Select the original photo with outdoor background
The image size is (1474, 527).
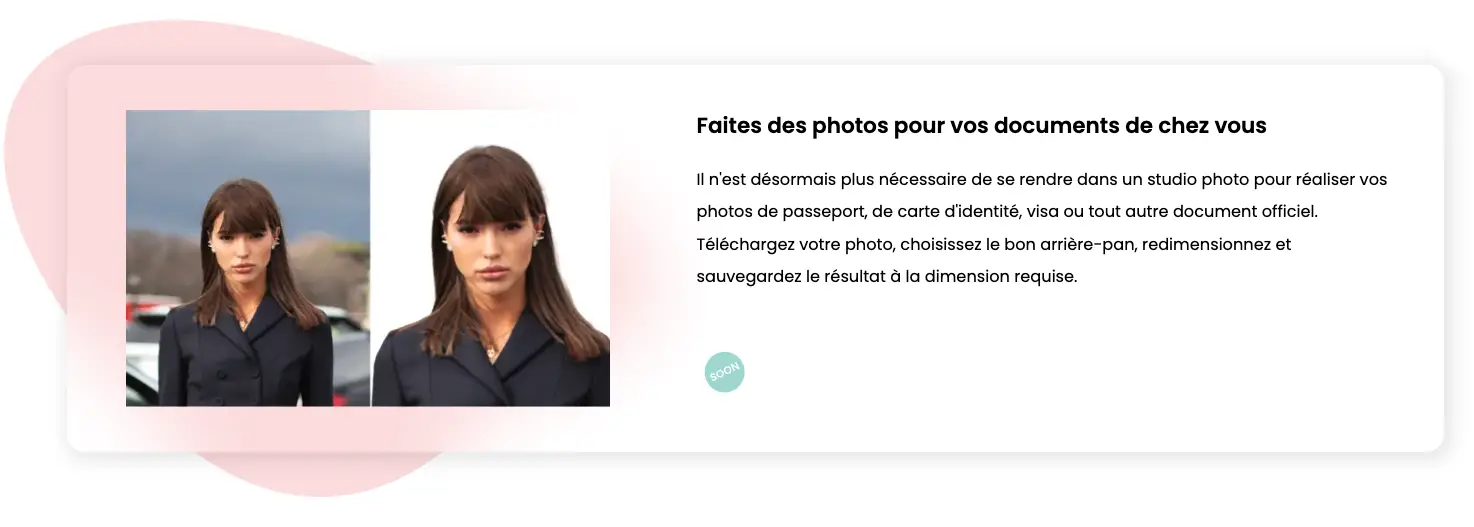click(x=248, y=258)
